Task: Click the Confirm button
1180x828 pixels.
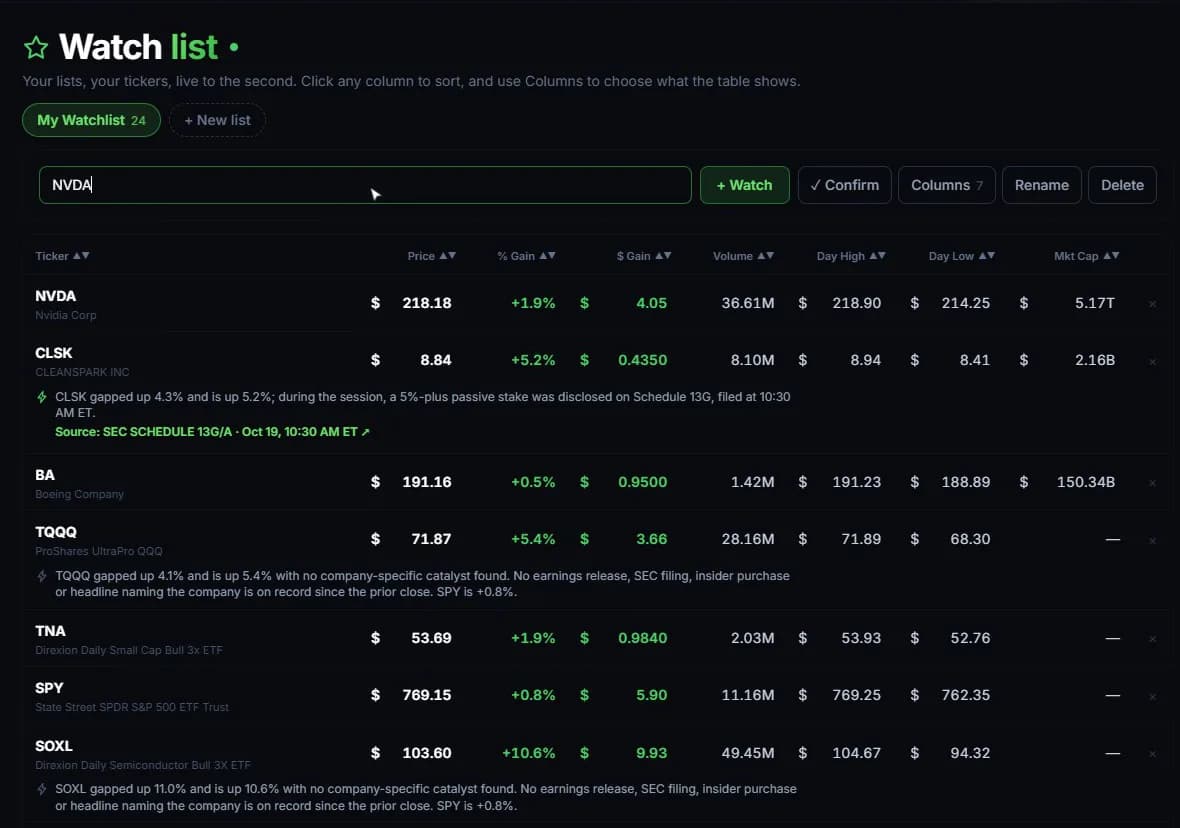Action: pos(844,185)
